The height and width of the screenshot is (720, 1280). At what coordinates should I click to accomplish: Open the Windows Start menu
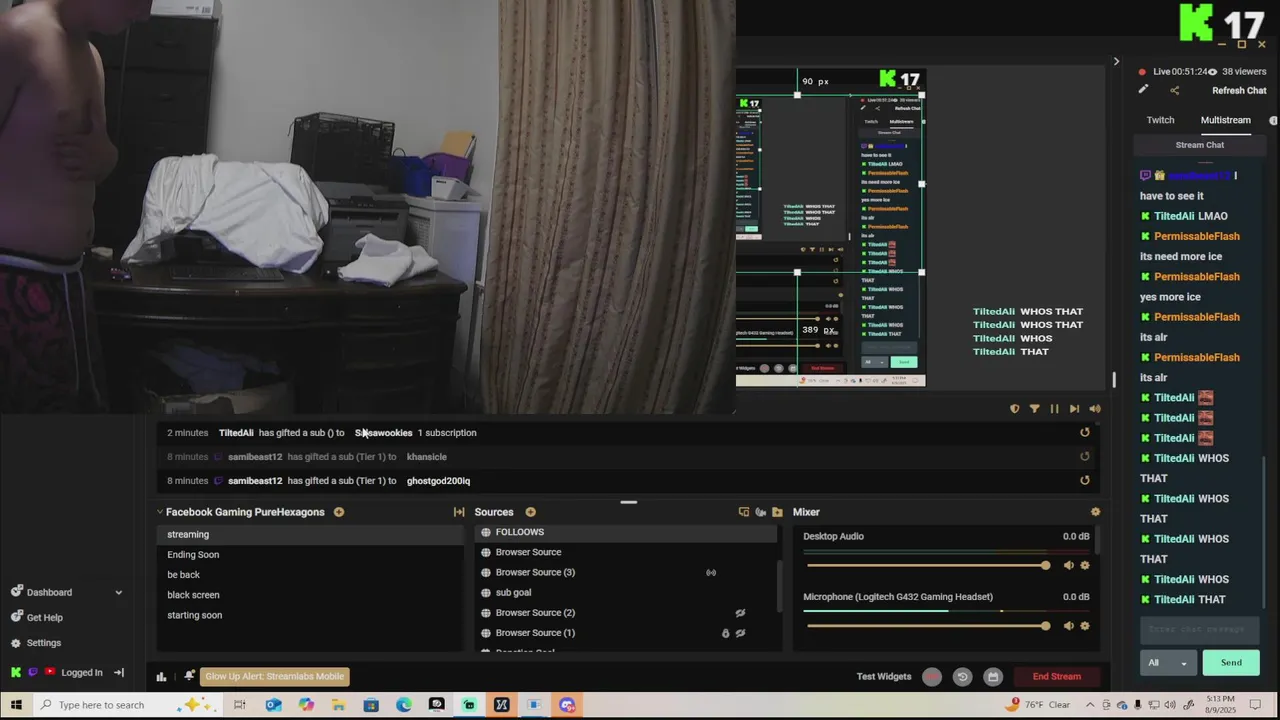coord(16,705)
